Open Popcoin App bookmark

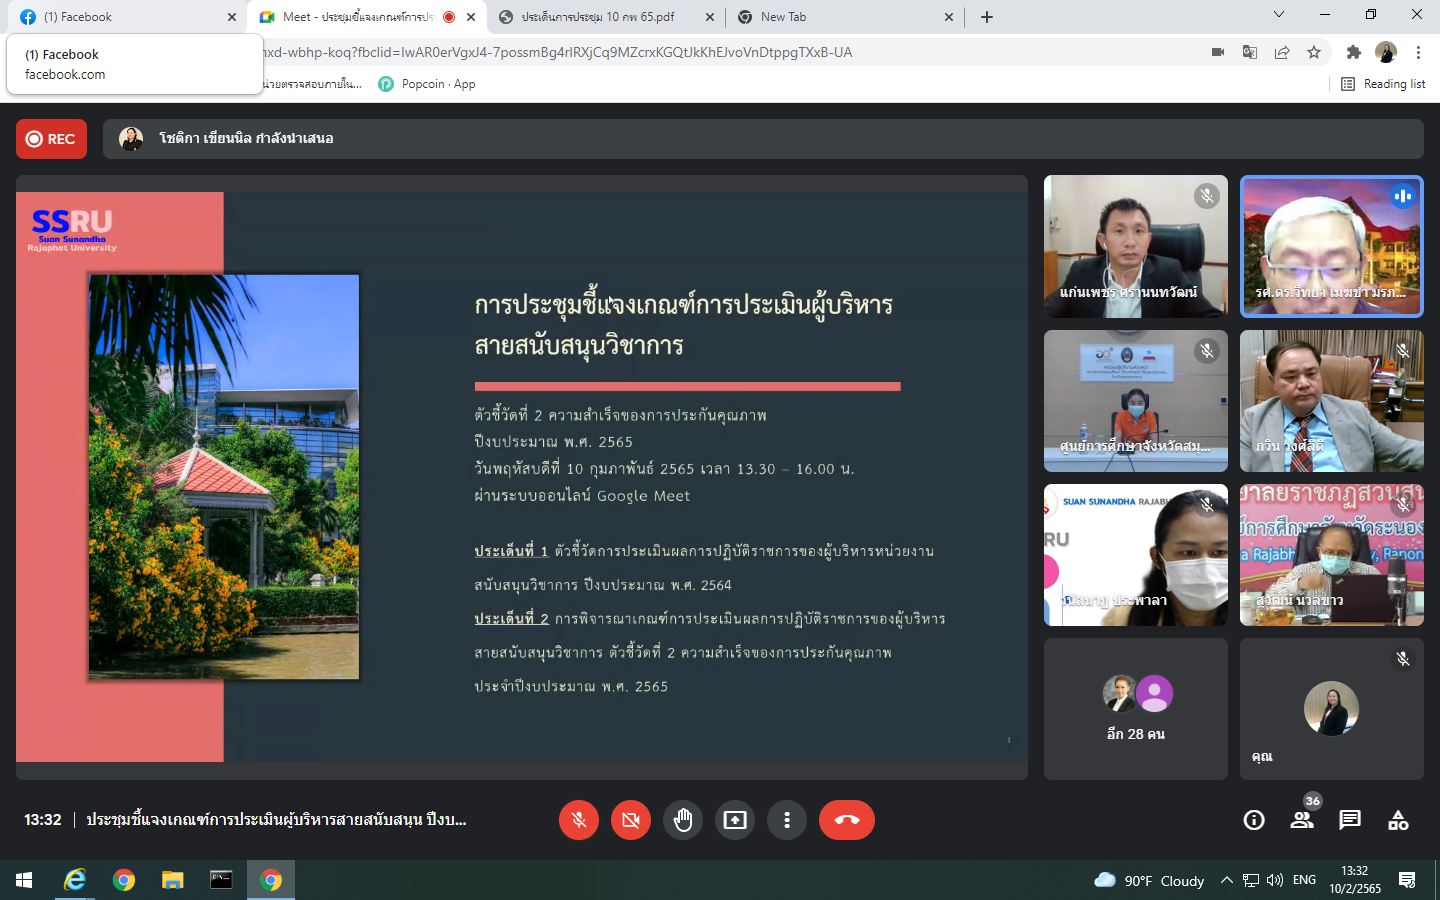pyautogui.click(x=427, y=84)
